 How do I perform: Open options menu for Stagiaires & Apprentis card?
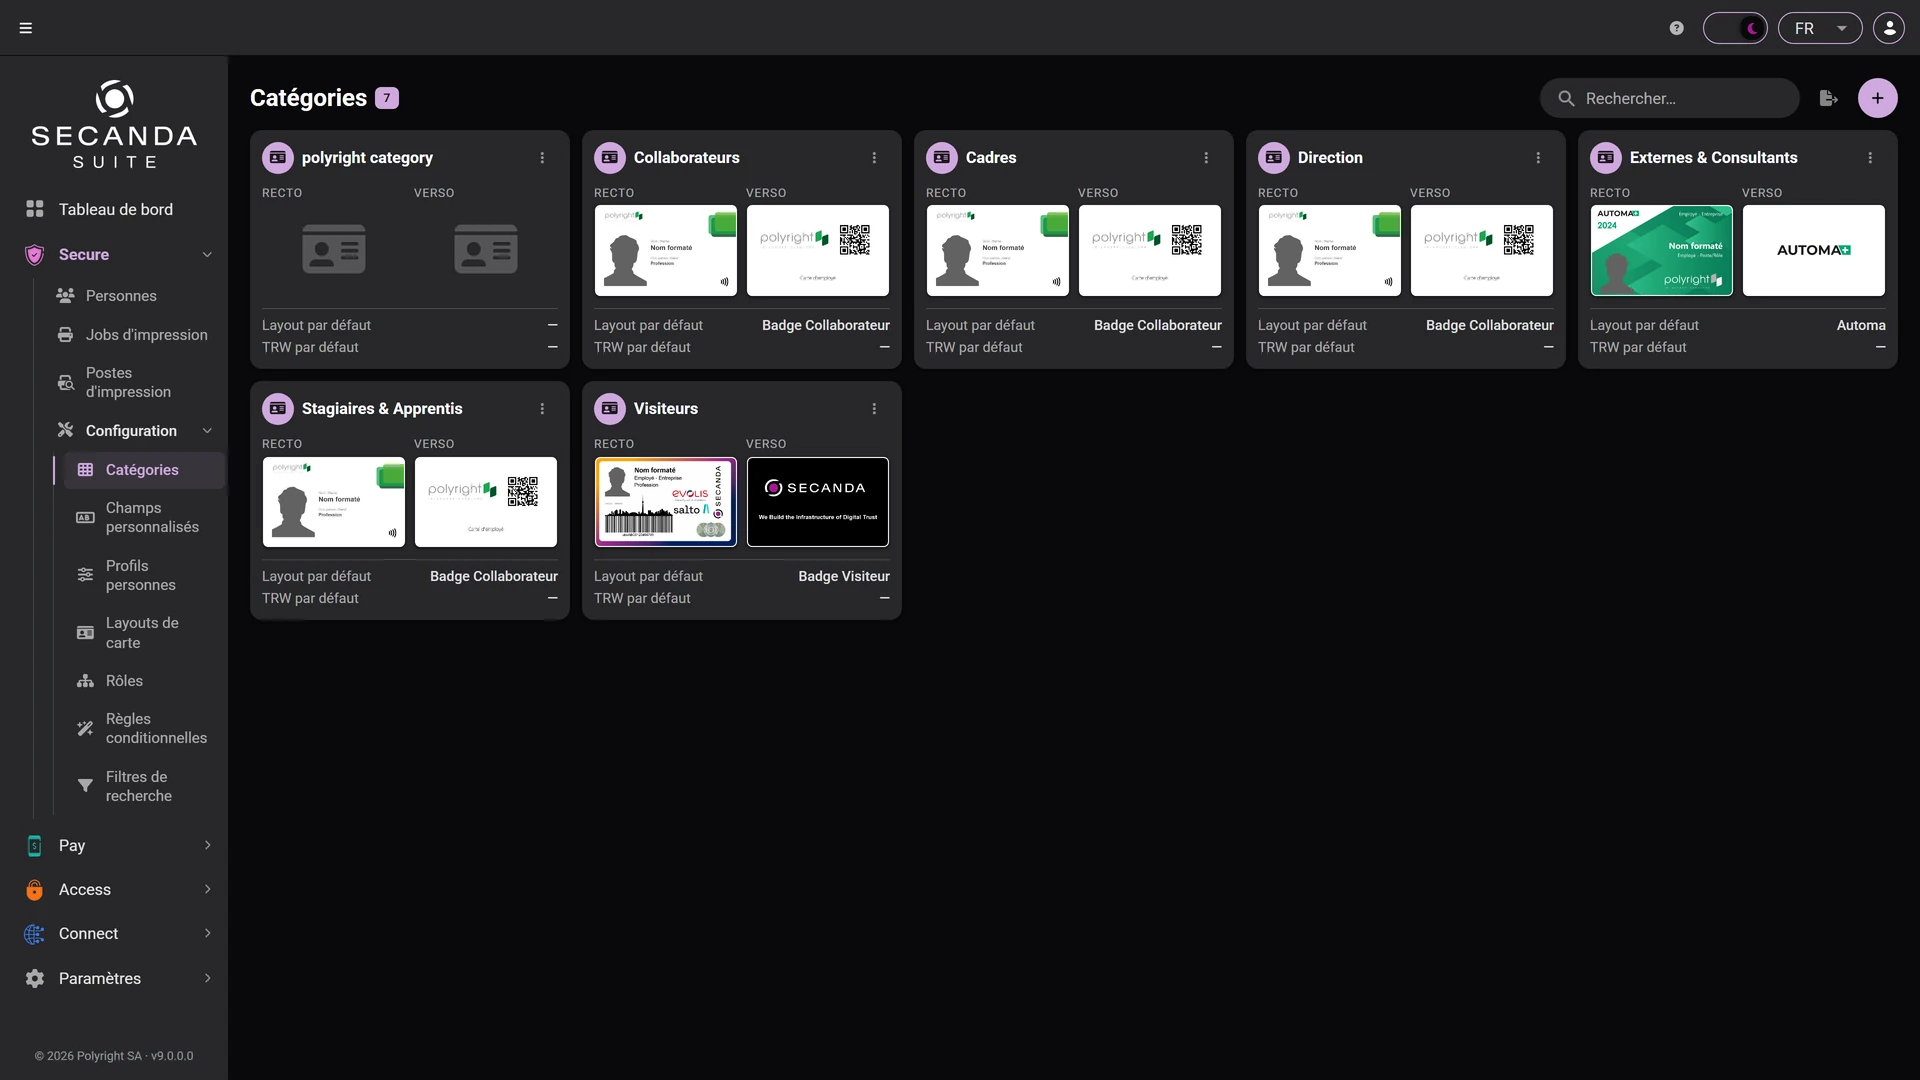542,409
